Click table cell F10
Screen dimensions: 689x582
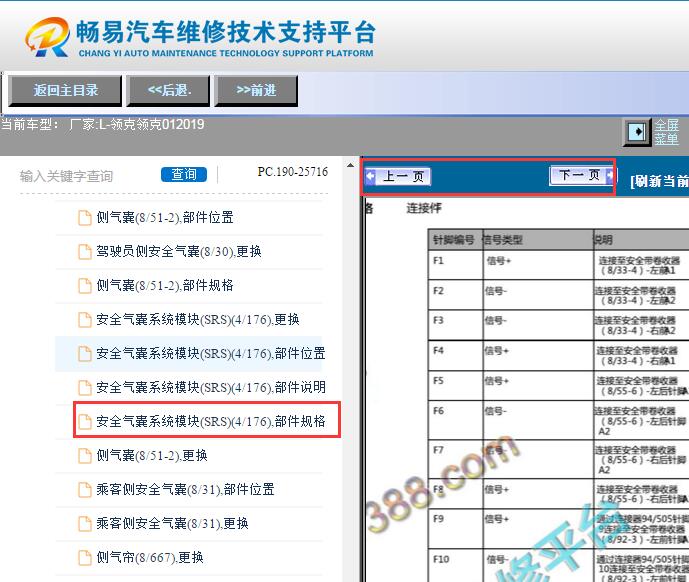coord(456,565)
